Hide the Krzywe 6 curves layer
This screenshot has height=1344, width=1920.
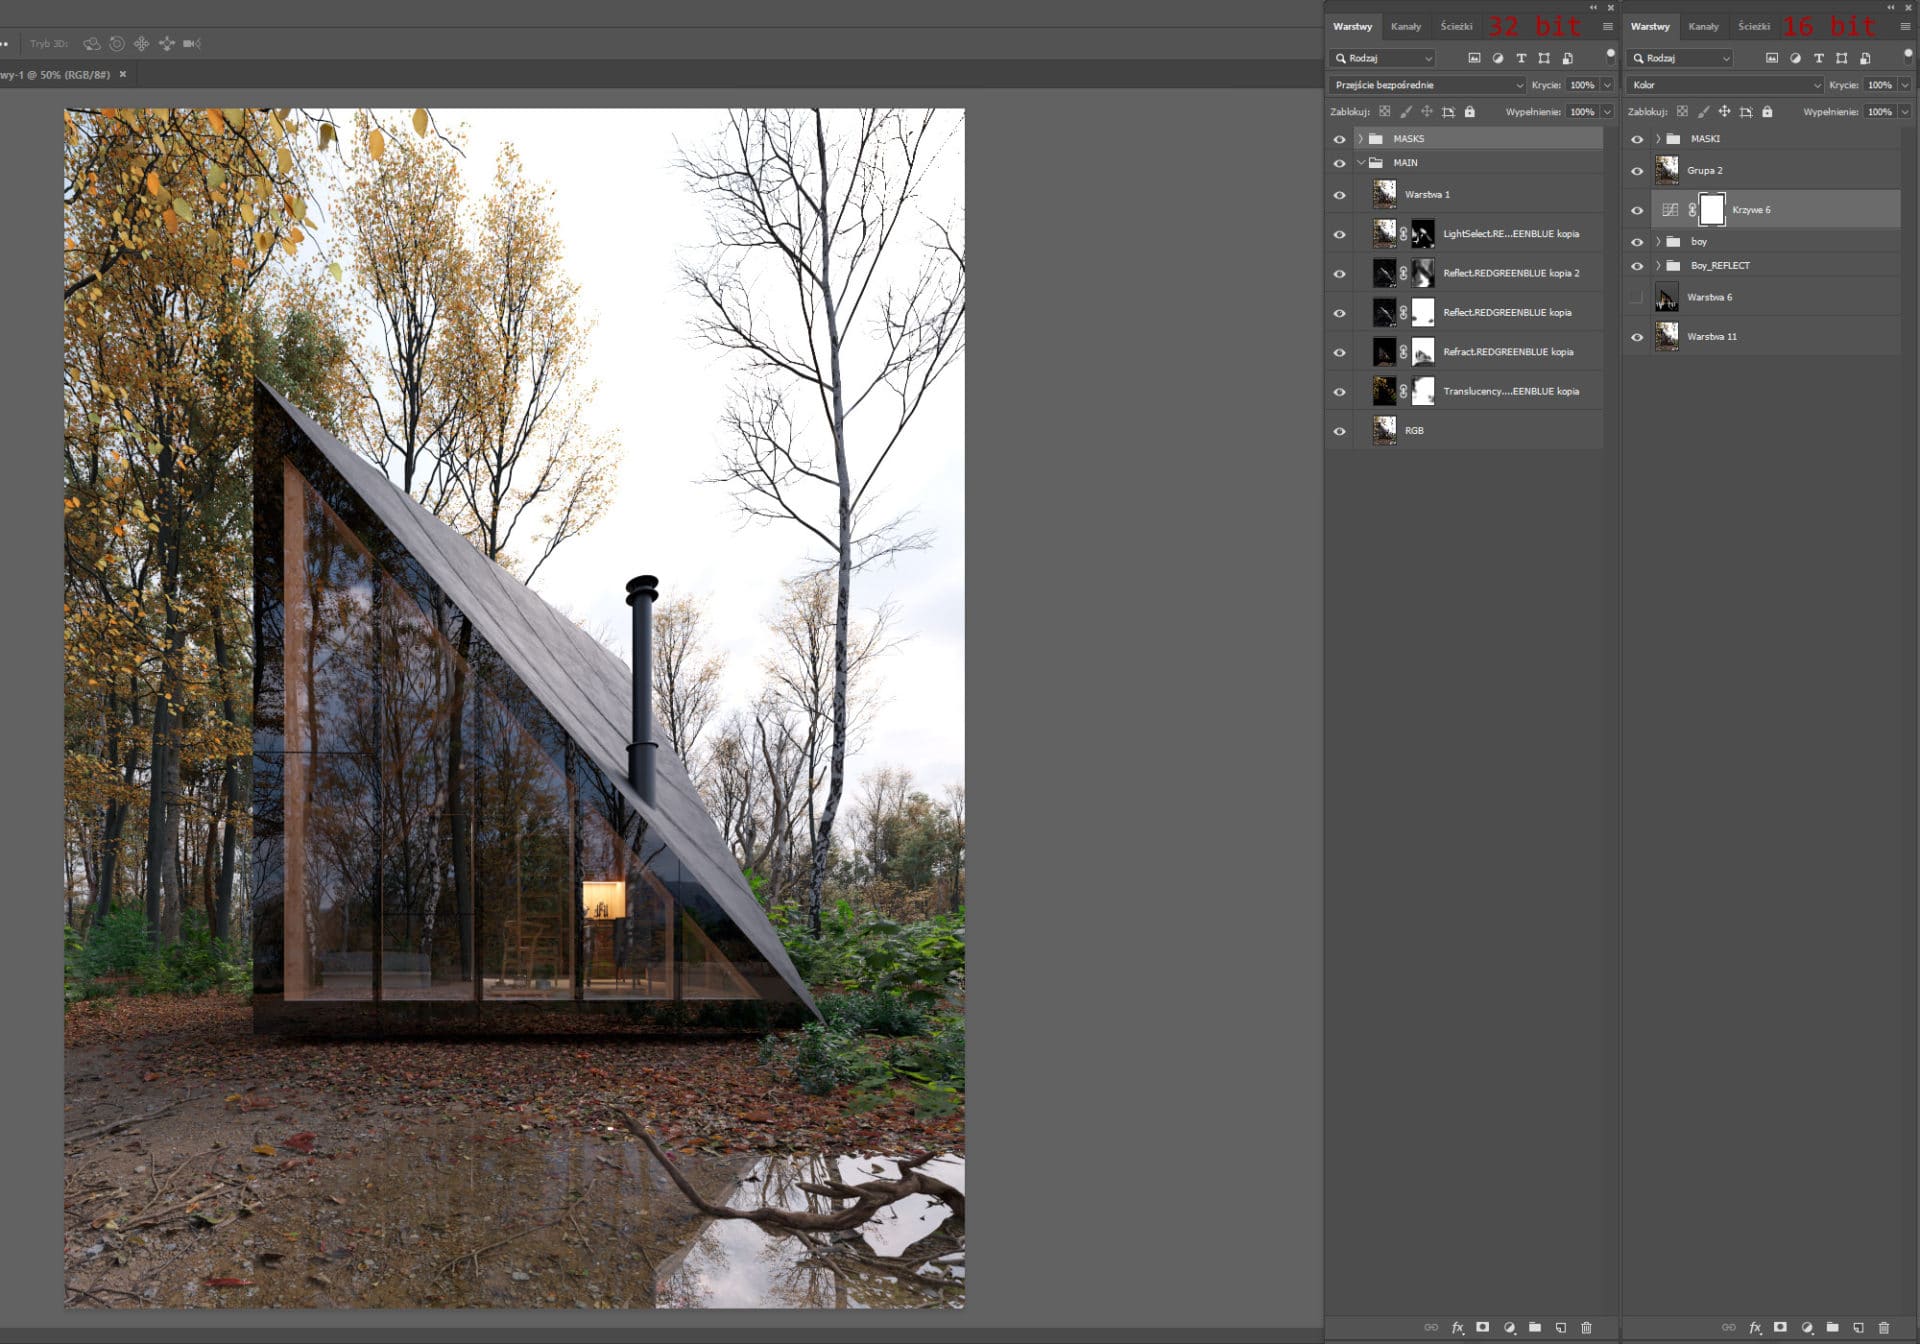point(1636,210)
